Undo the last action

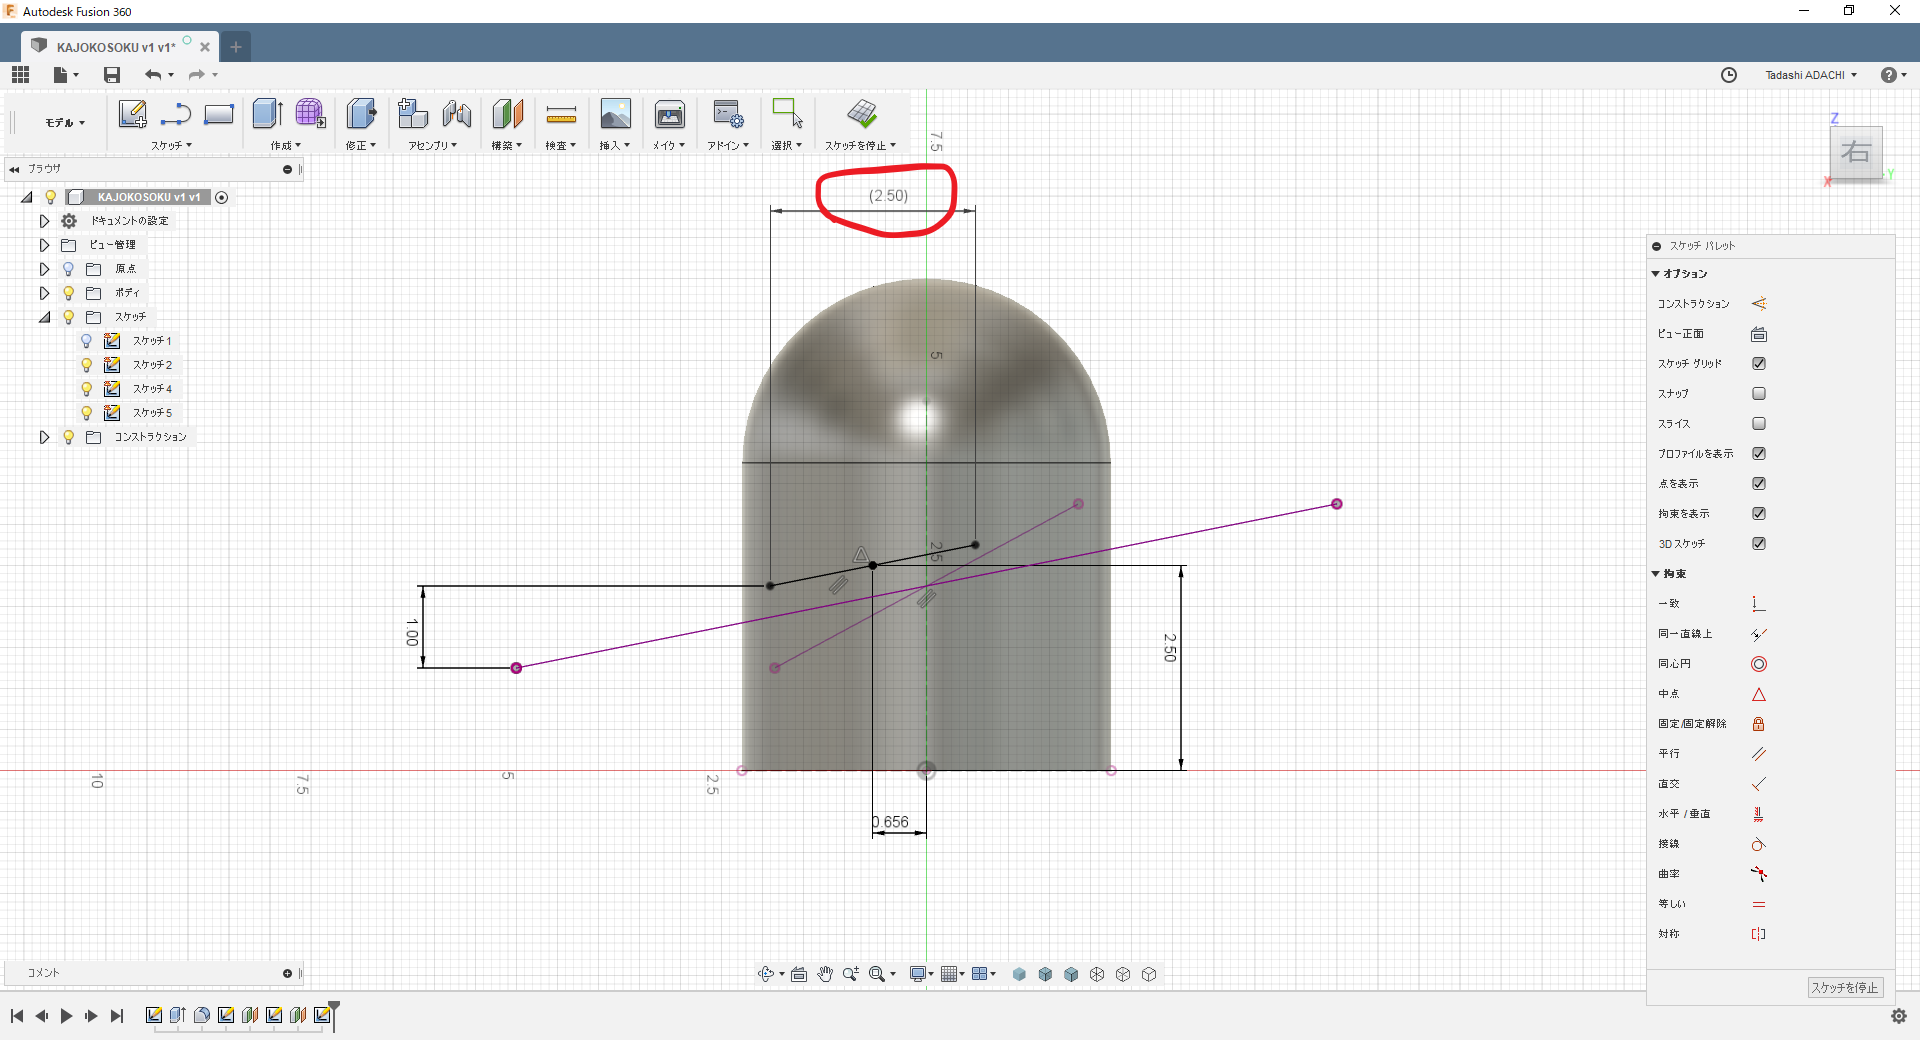(x=153, y=75)
